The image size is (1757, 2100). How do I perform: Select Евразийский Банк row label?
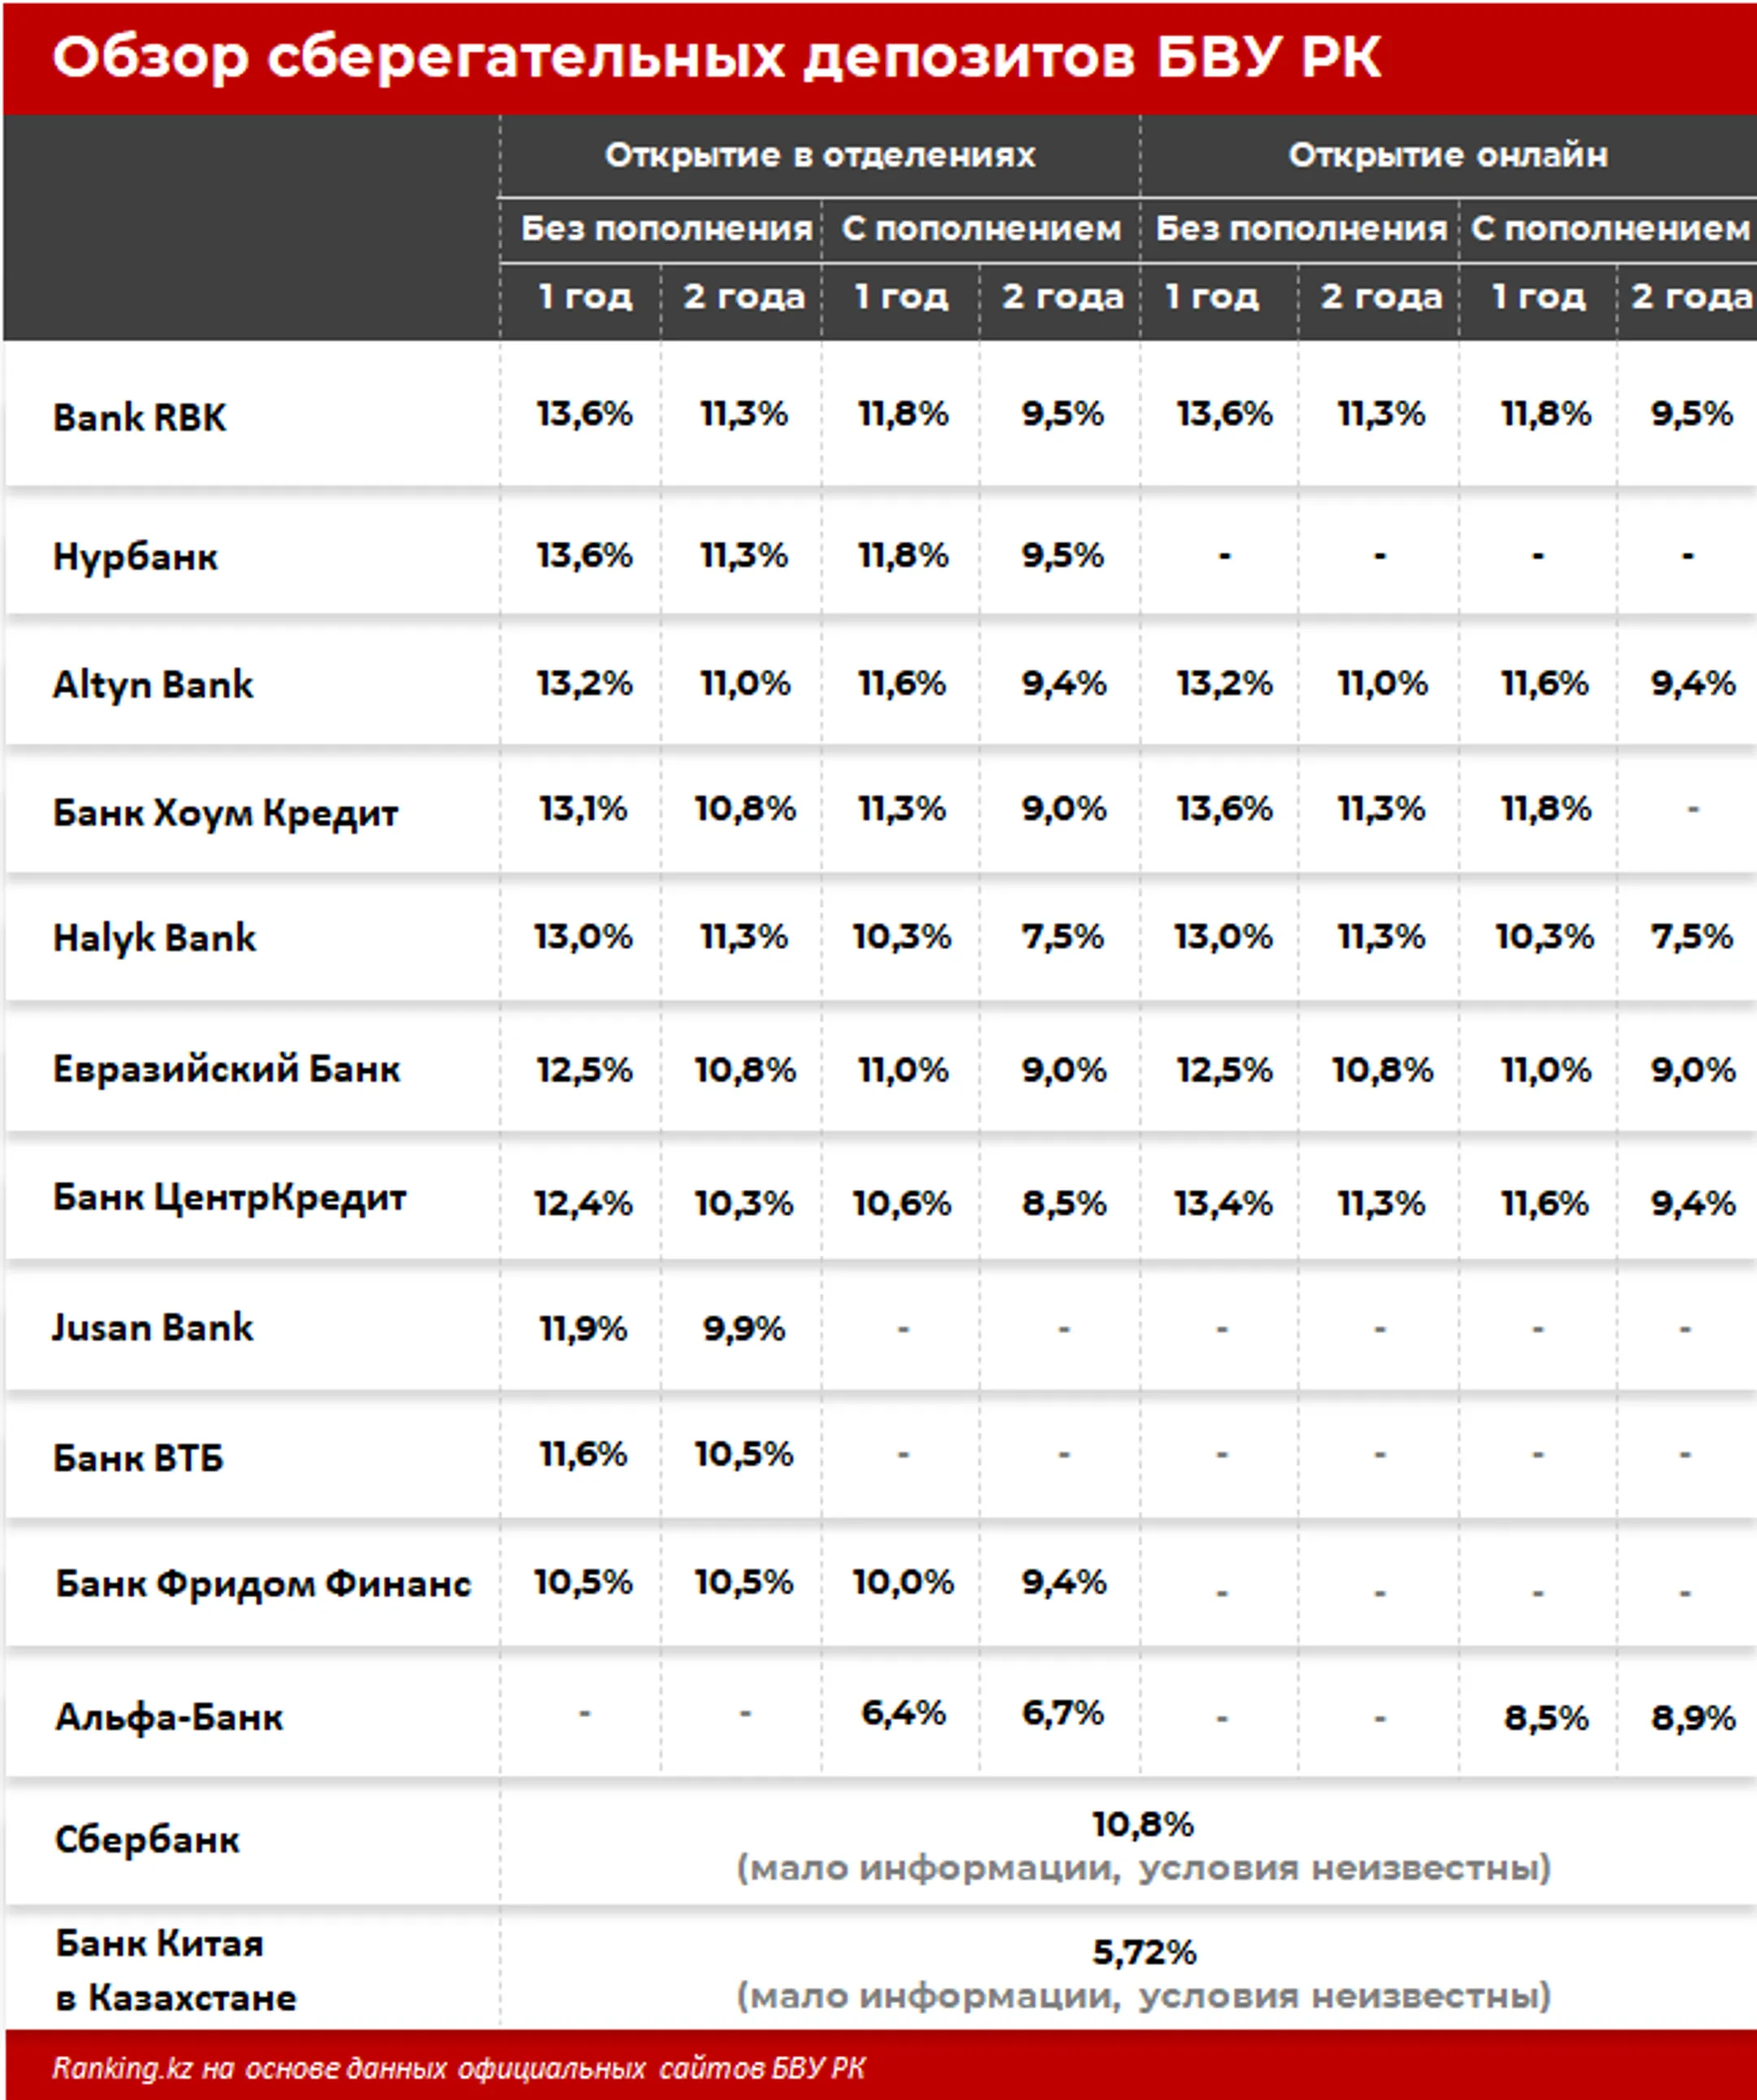pyautogui.click(x=226, y=1069)
